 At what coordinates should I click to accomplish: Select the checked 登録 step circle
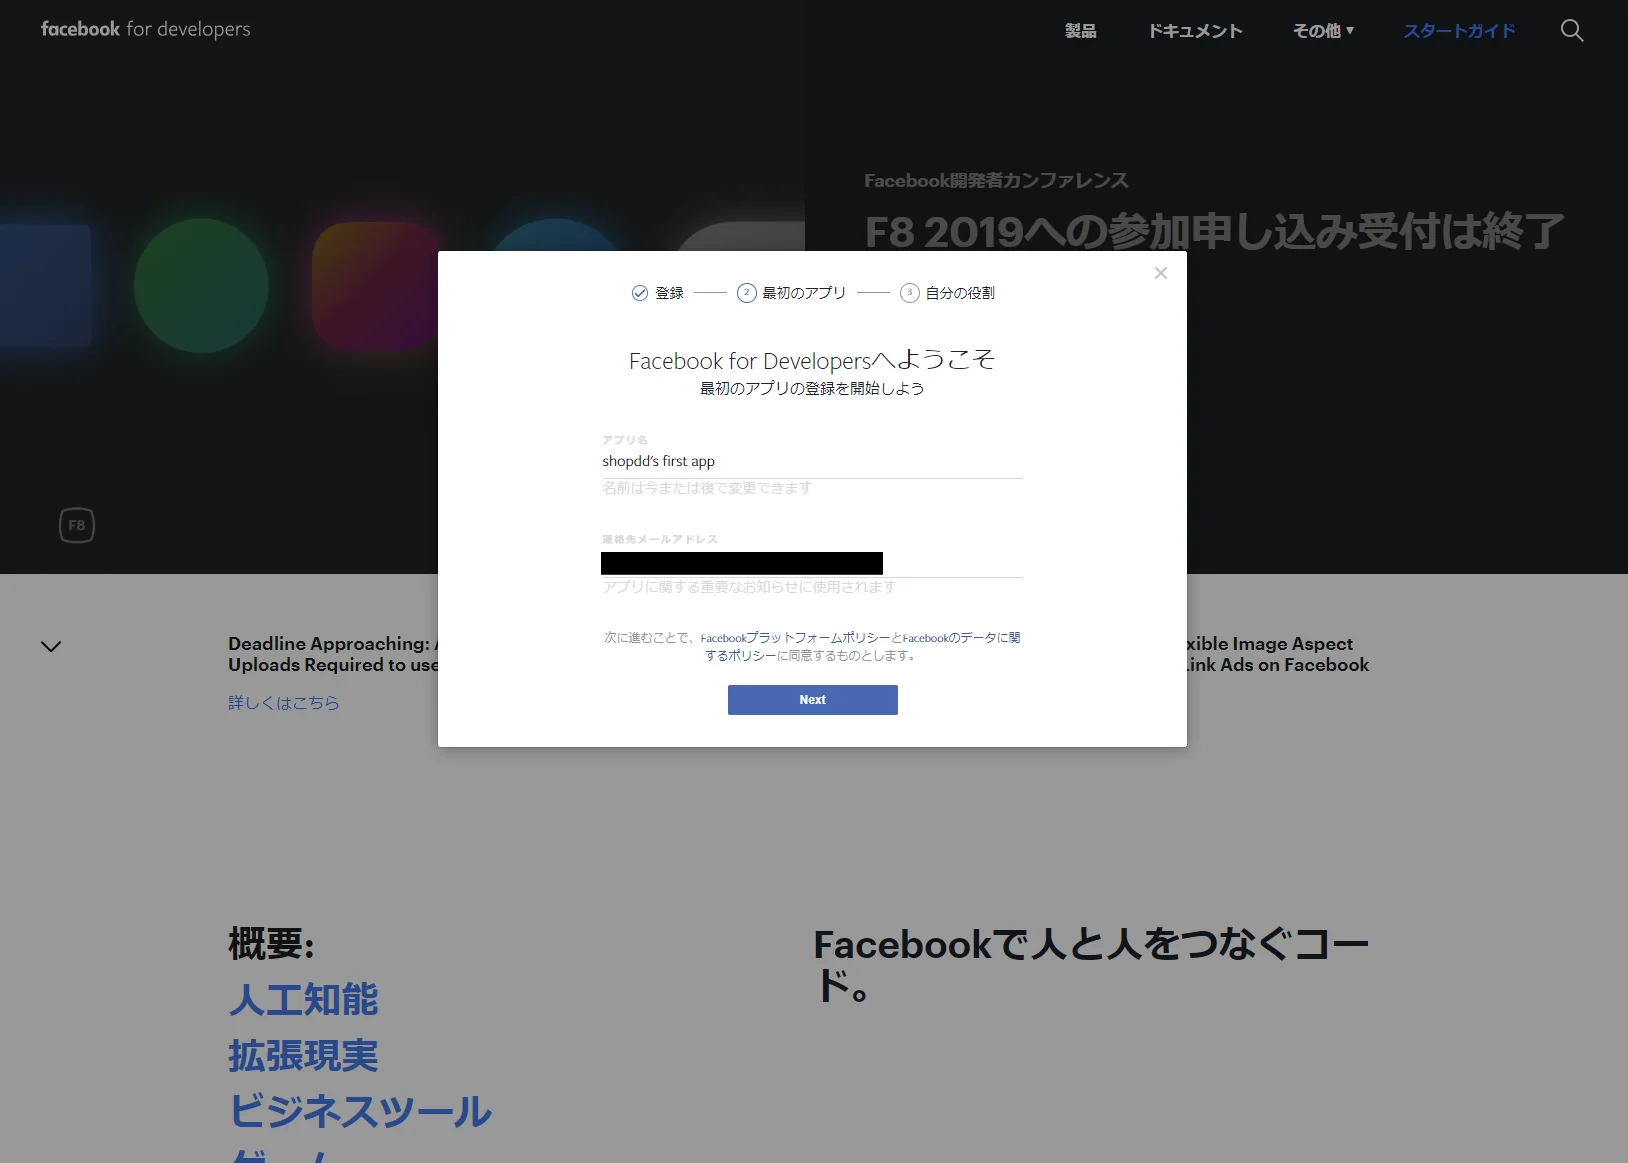pyautogui.click(x=640, y=293)
